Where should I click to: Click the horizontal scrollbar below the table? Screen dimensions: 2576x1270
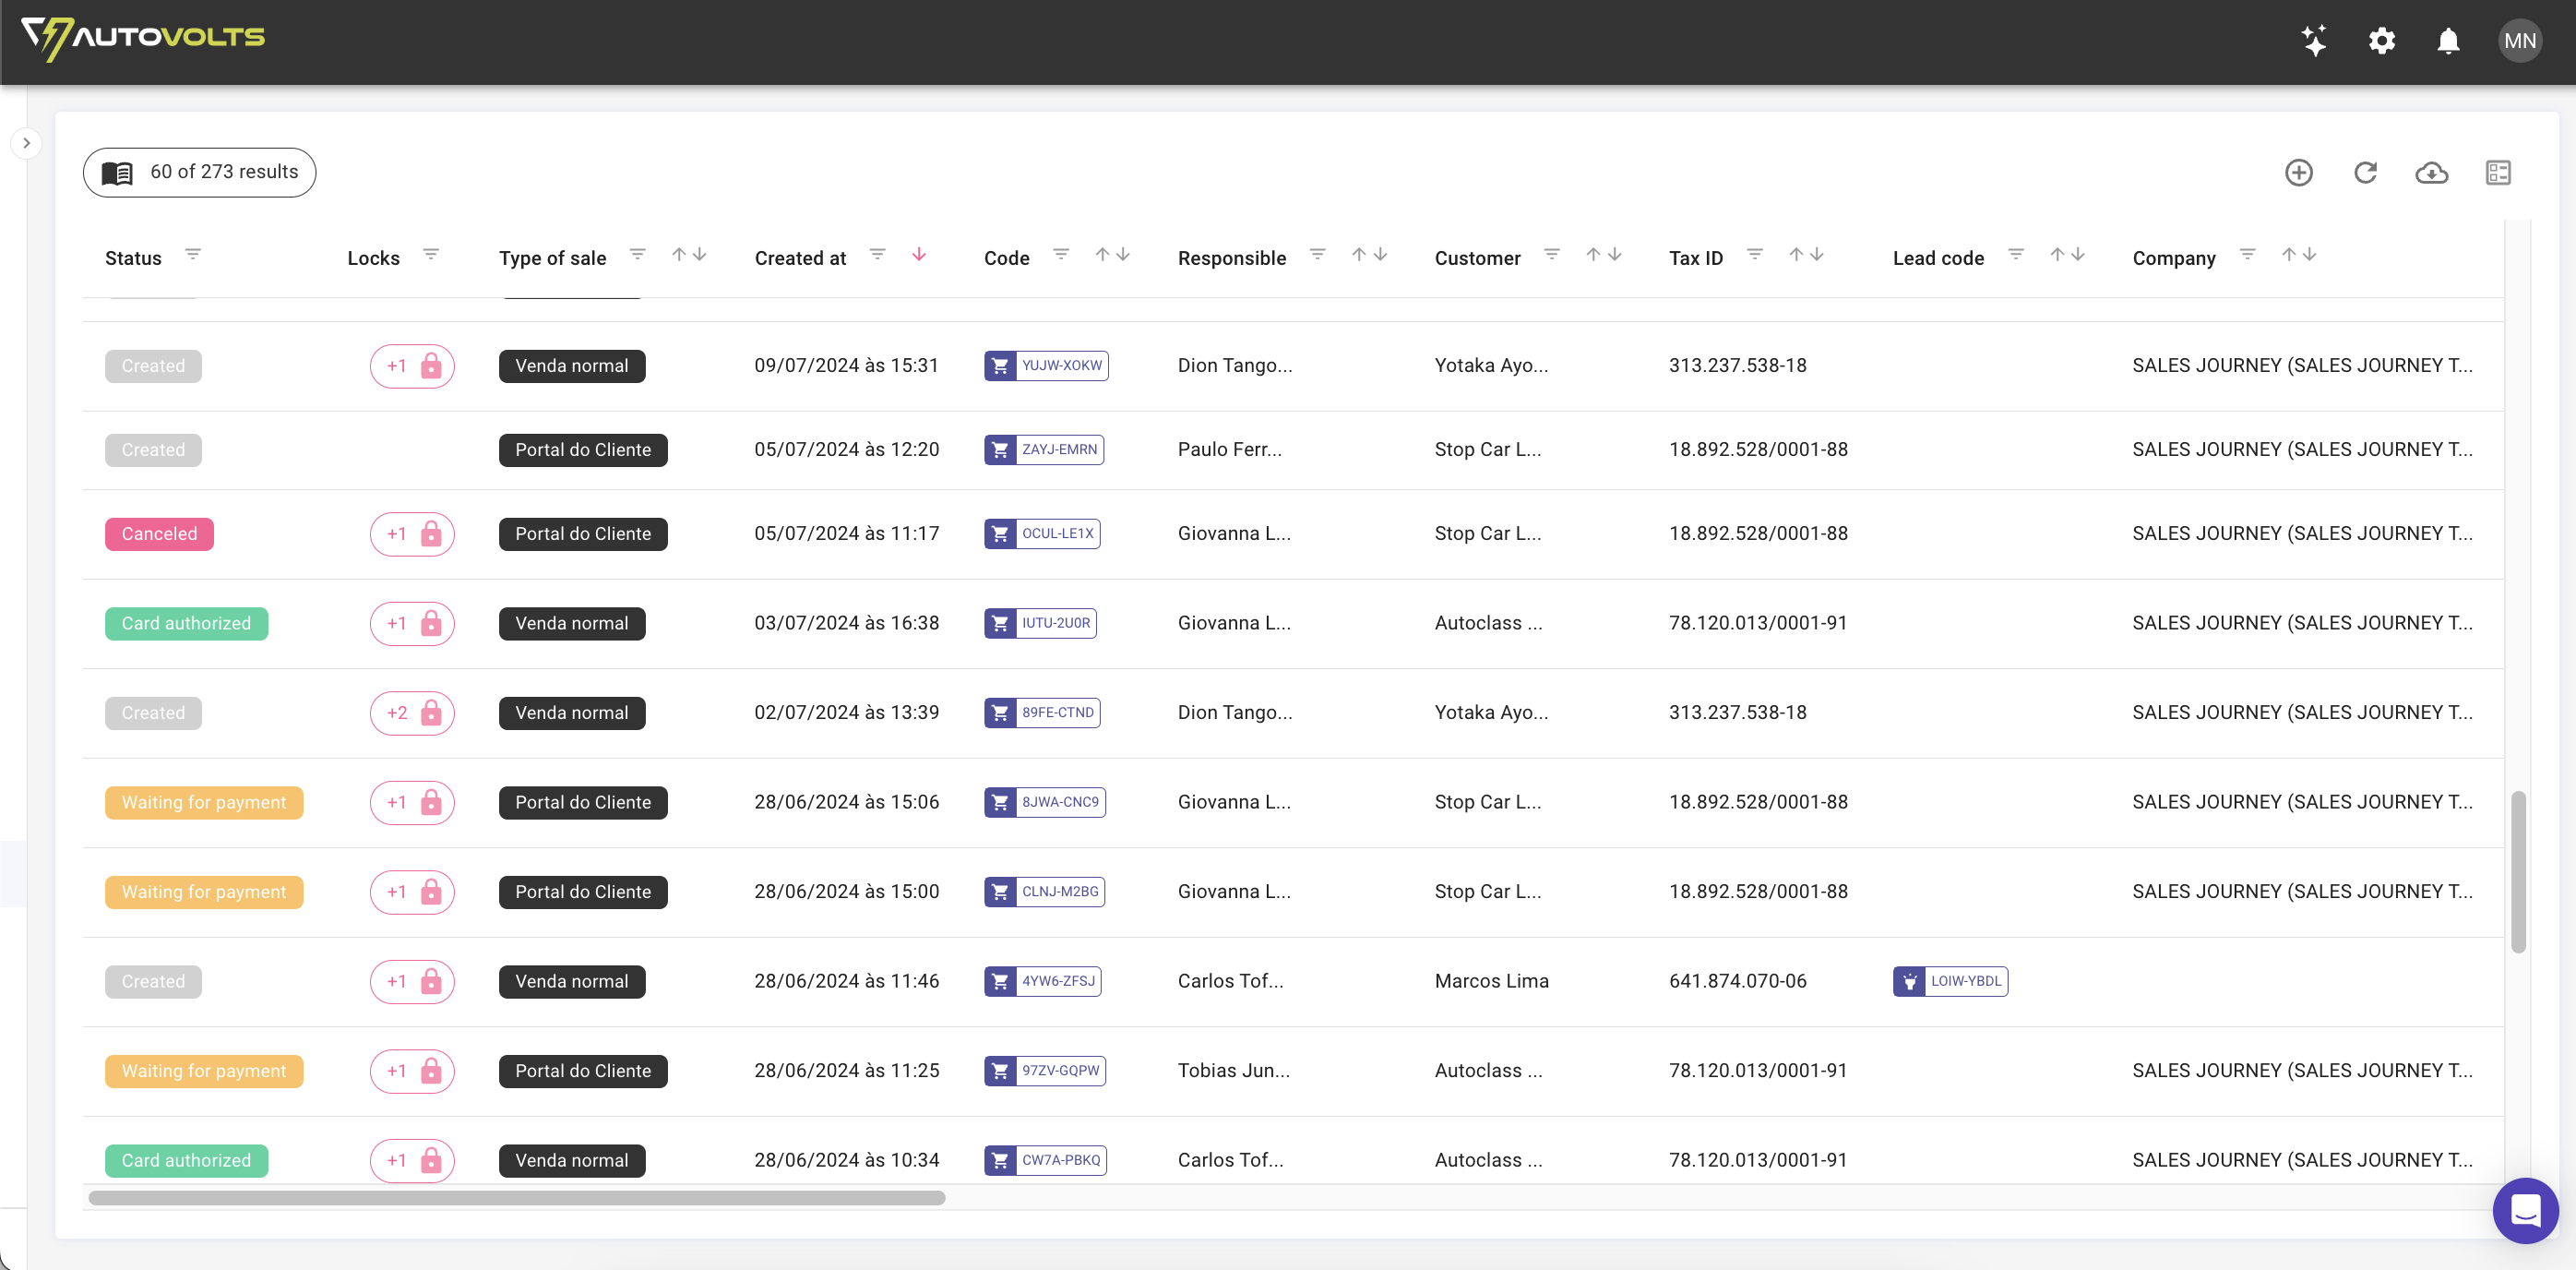[x=517, y=1197]
